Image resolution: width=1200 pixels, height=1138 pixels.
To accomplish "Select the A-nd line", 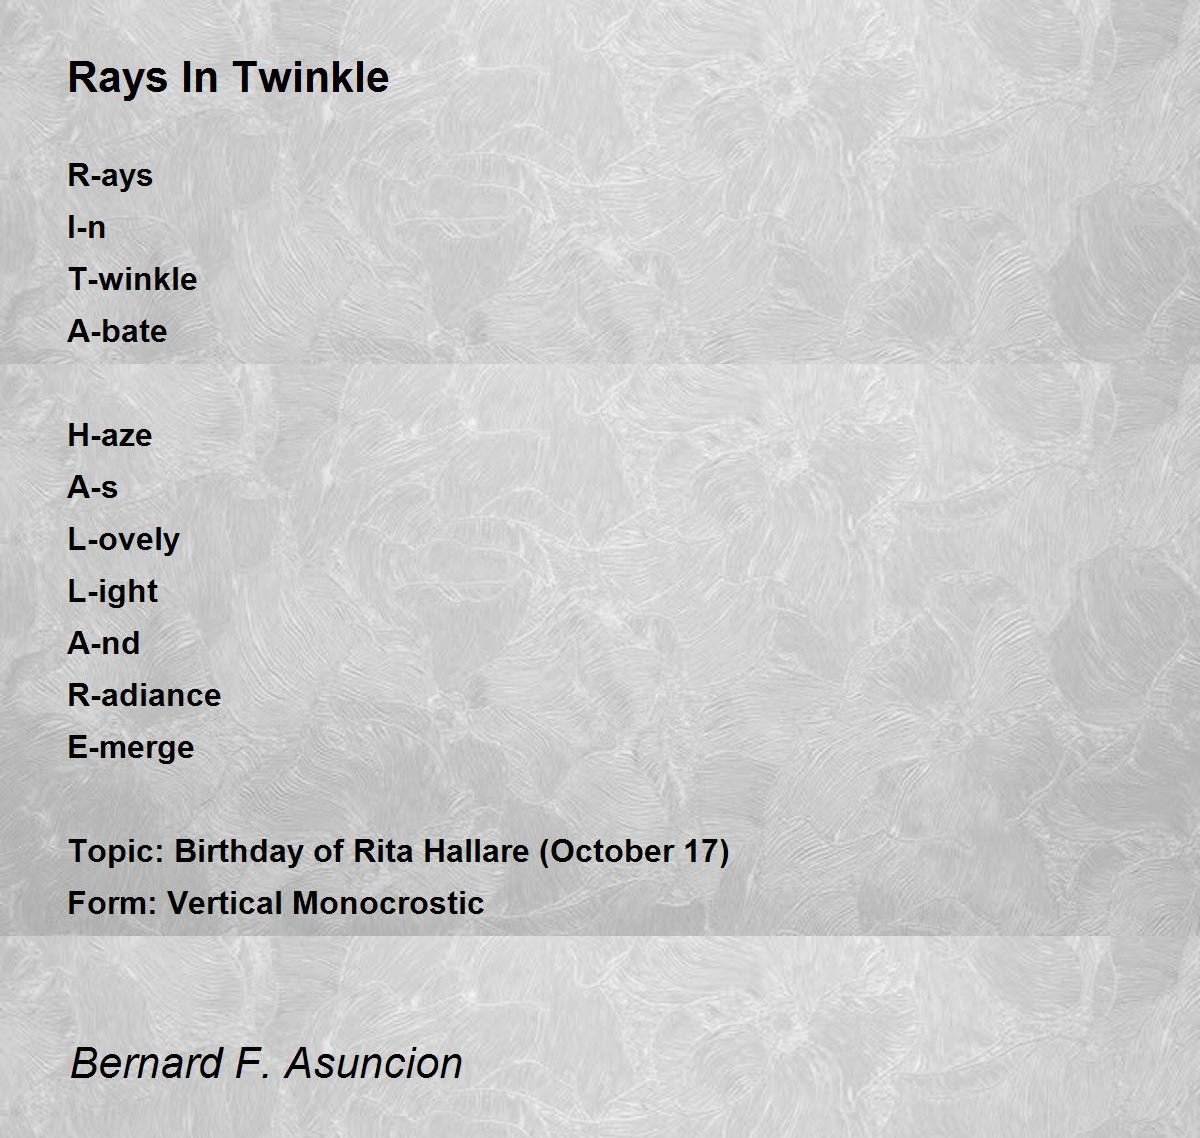I will point(103,643).
